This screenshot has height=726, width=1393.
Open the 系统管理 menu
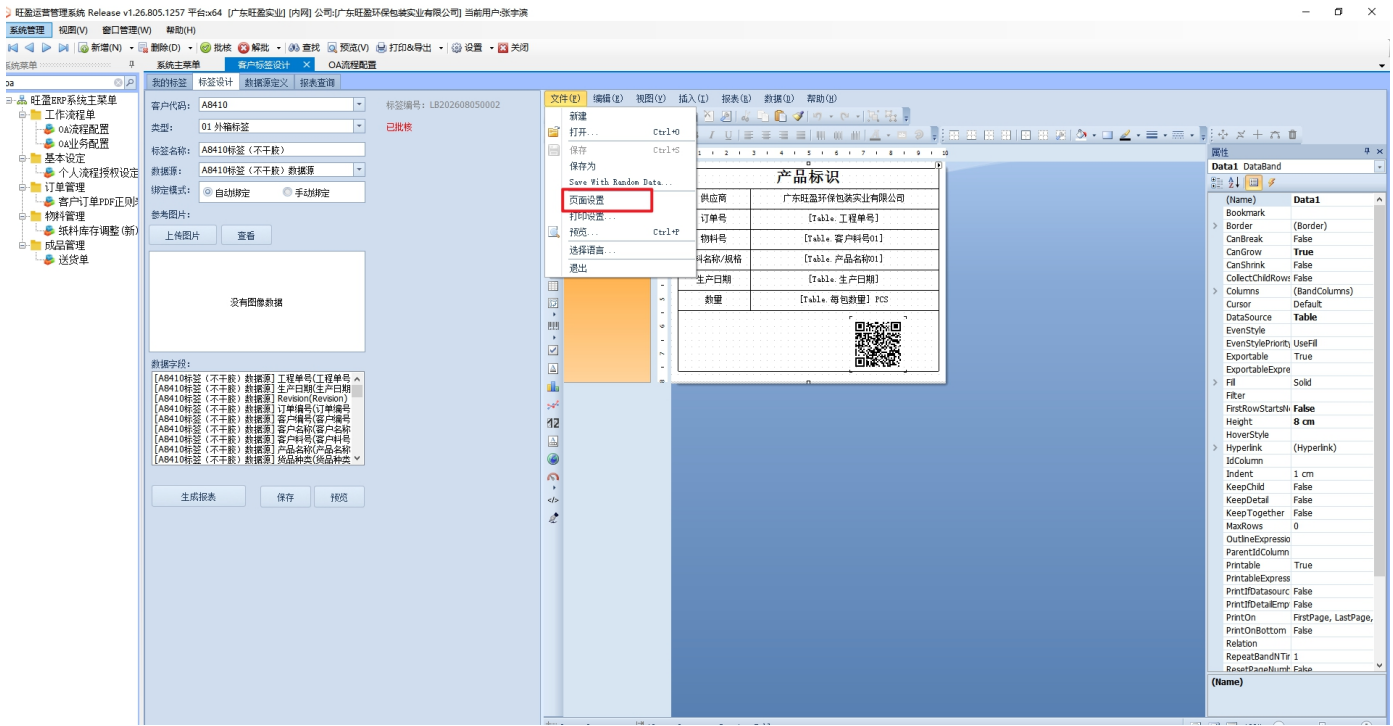[x=27, y=30]
